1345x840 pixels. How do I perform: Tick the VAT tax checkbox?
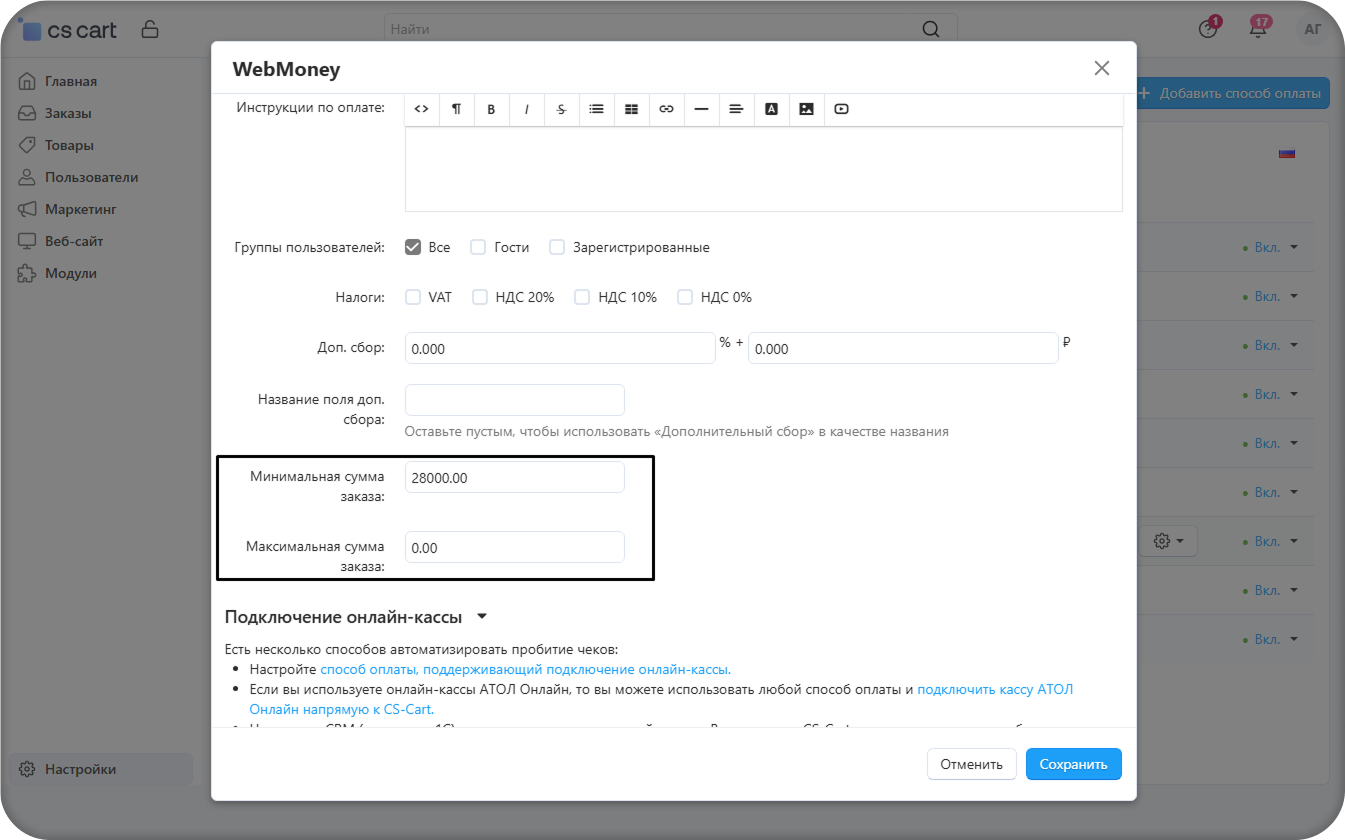[413, 297]
